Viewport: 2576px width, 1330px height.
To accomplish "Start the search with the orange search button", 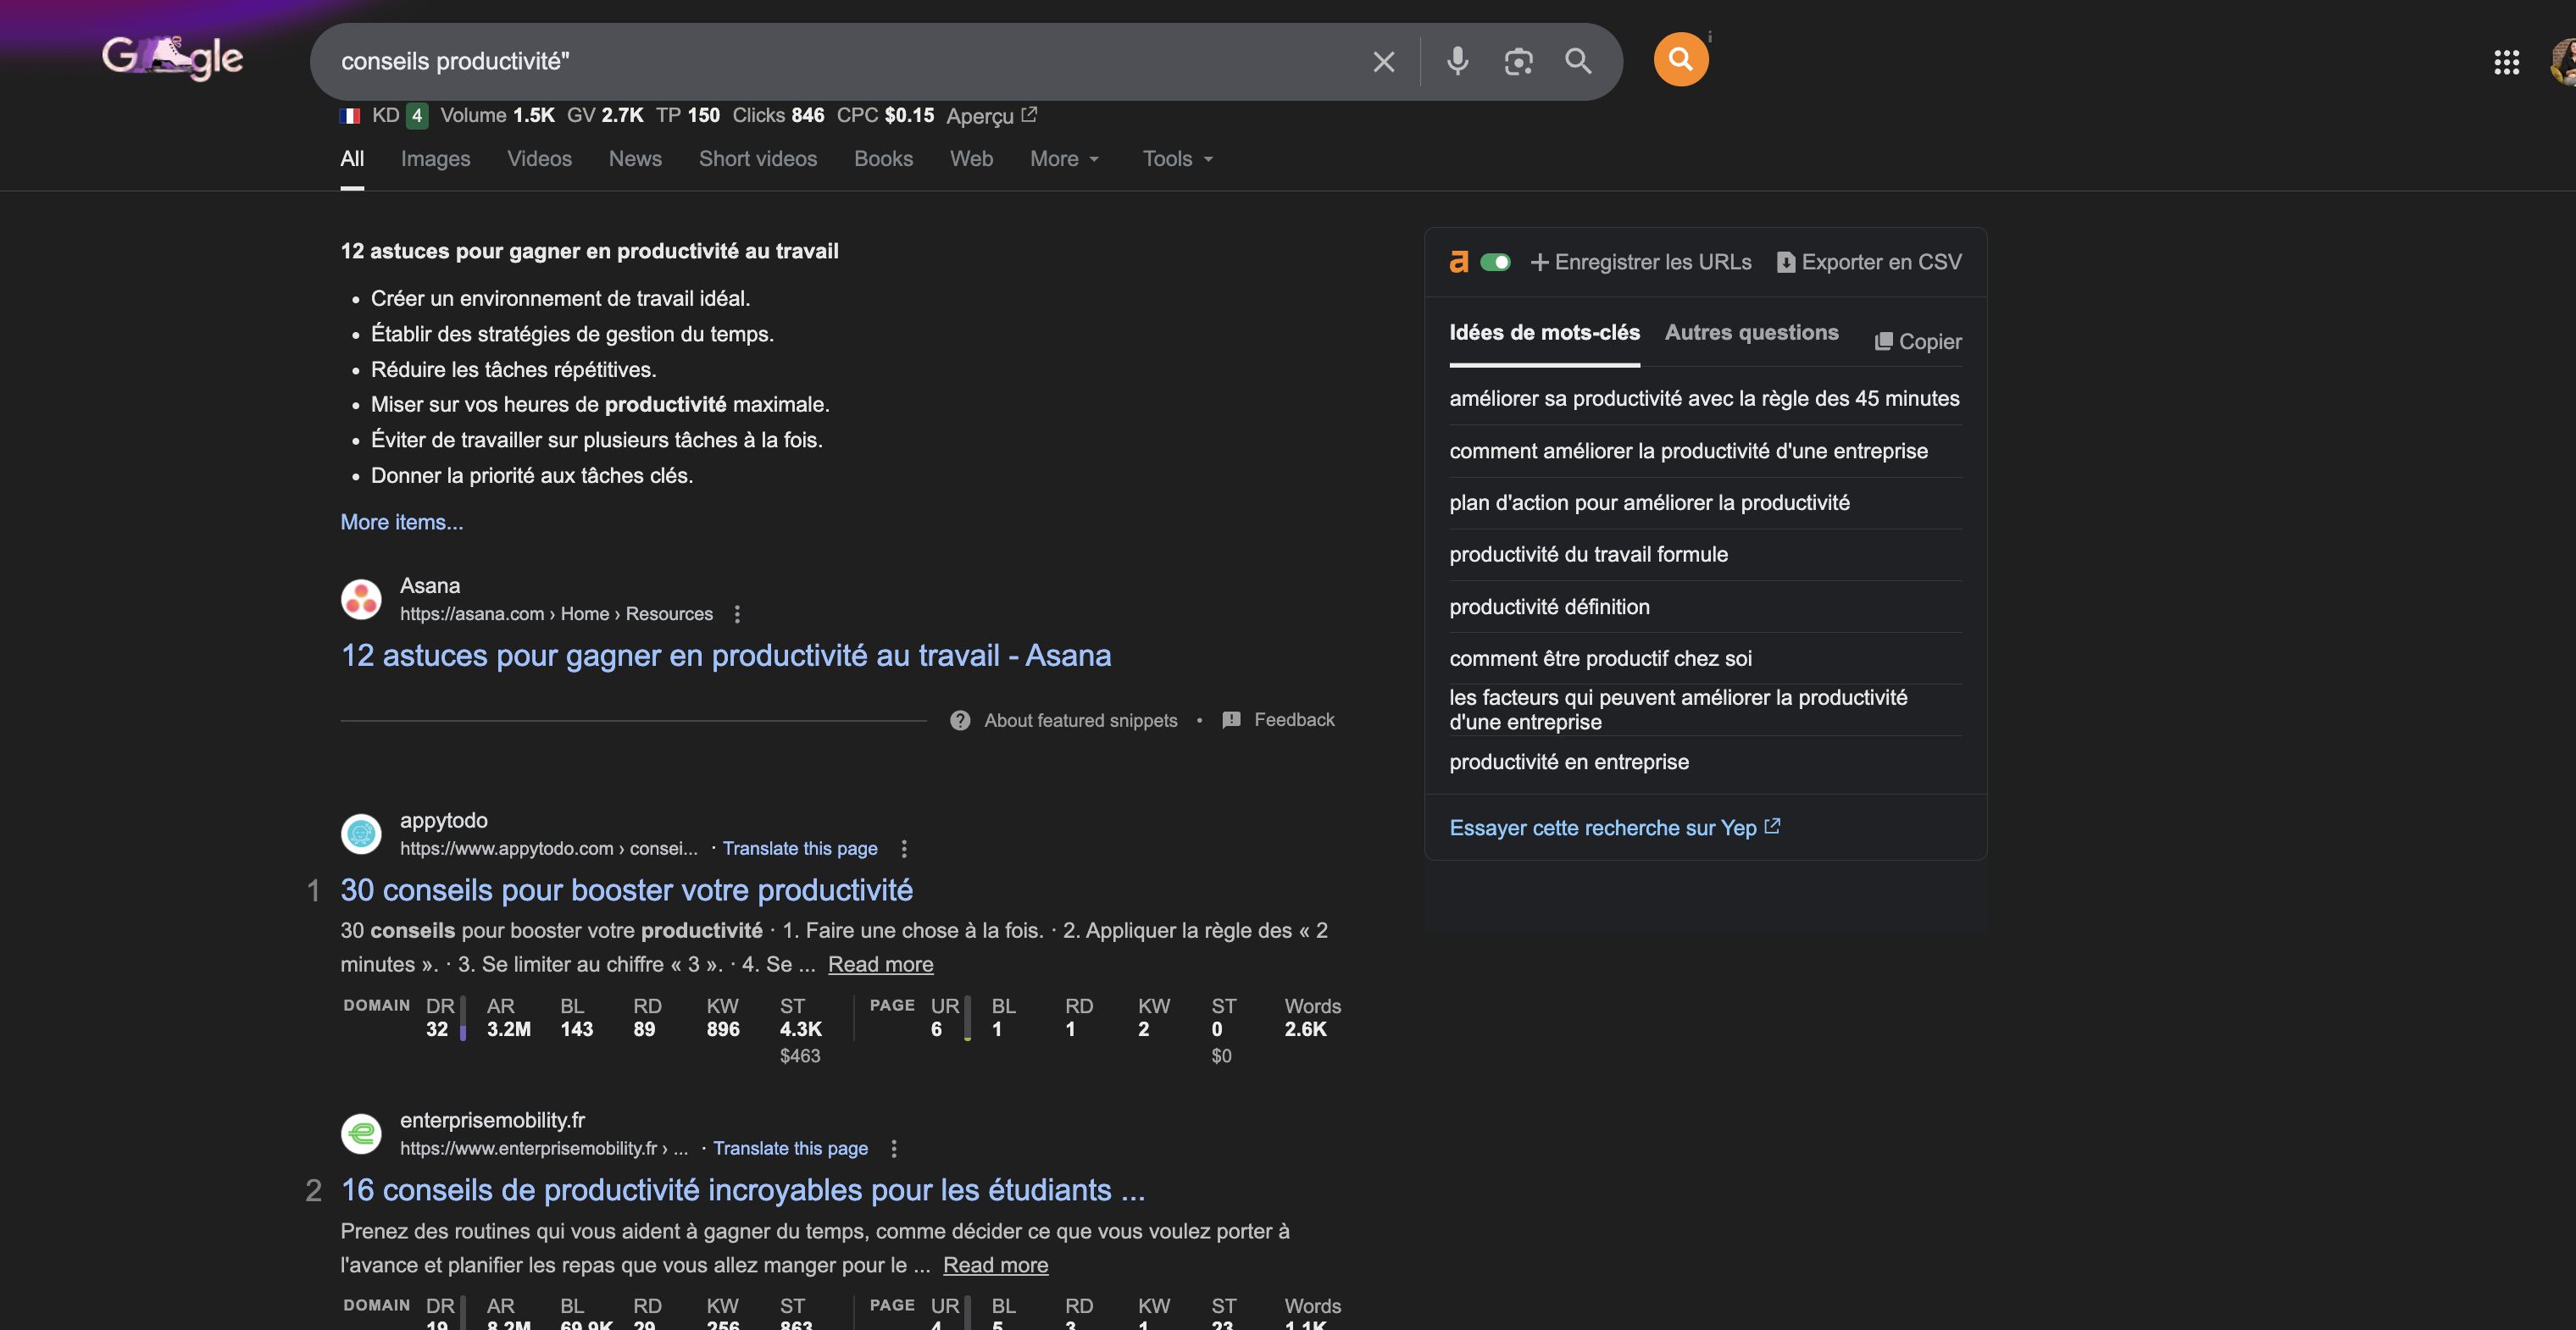I will tap(1681, 59).
